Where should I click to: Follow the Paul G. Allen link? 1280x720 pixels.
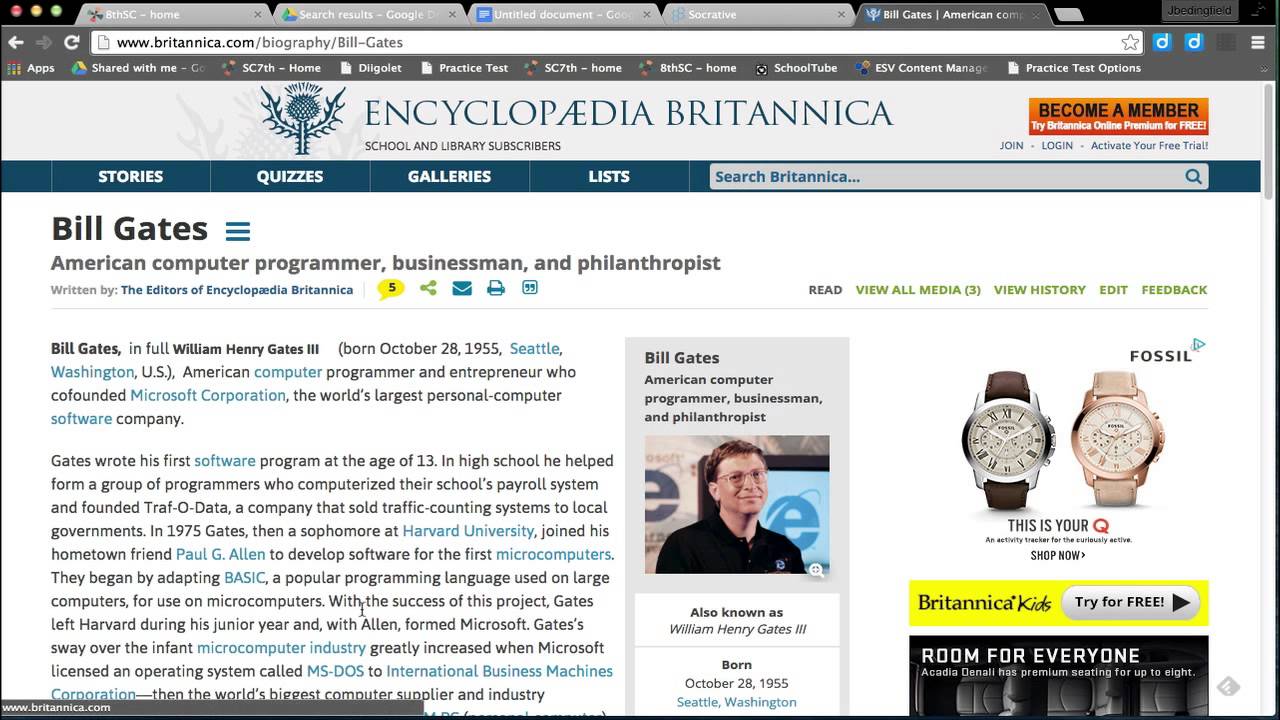221,554
